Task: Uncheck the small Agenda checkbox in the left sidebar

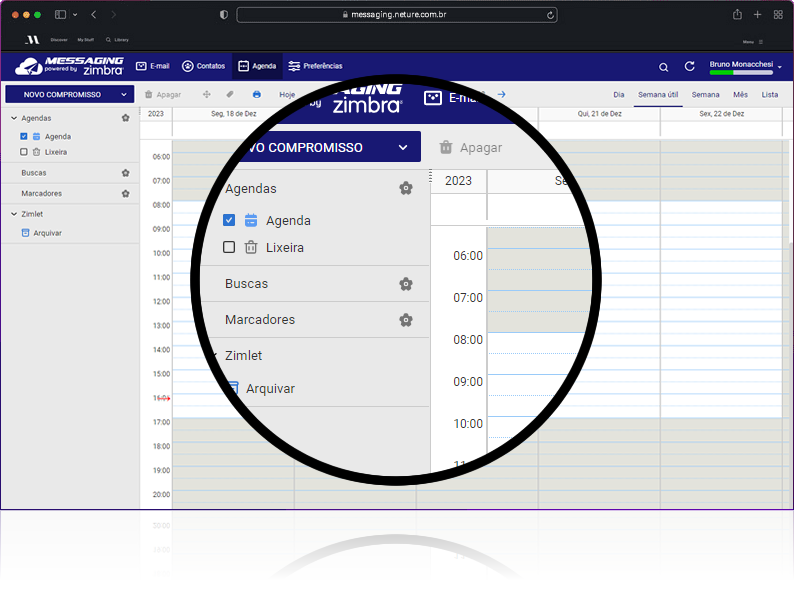Action: [x=24, y=136]
